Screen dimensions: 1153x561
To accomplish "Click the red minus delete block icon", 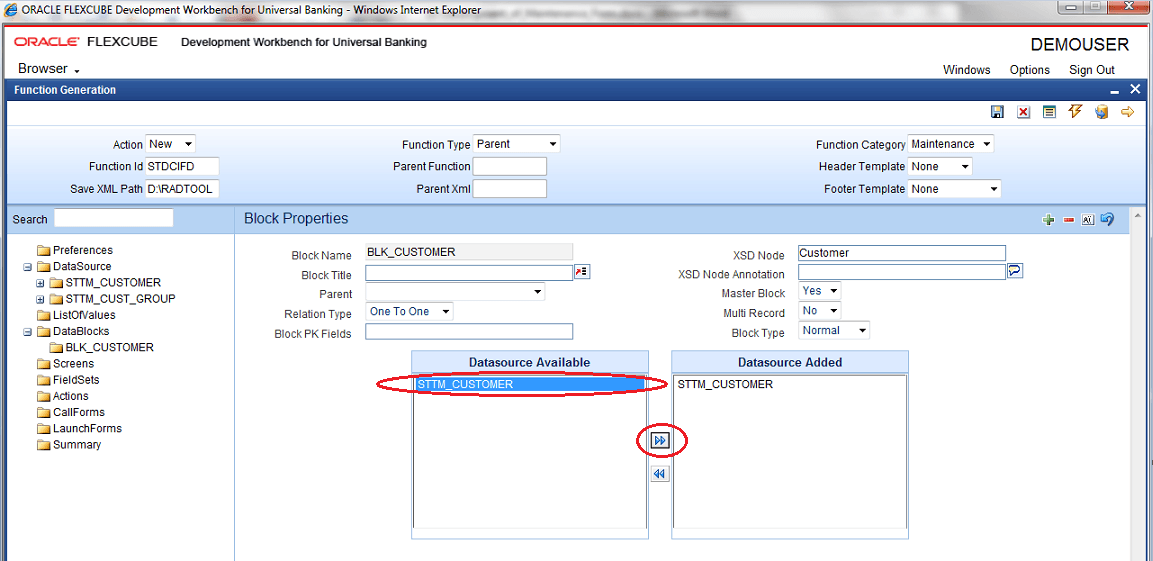I will point(1068,219).
